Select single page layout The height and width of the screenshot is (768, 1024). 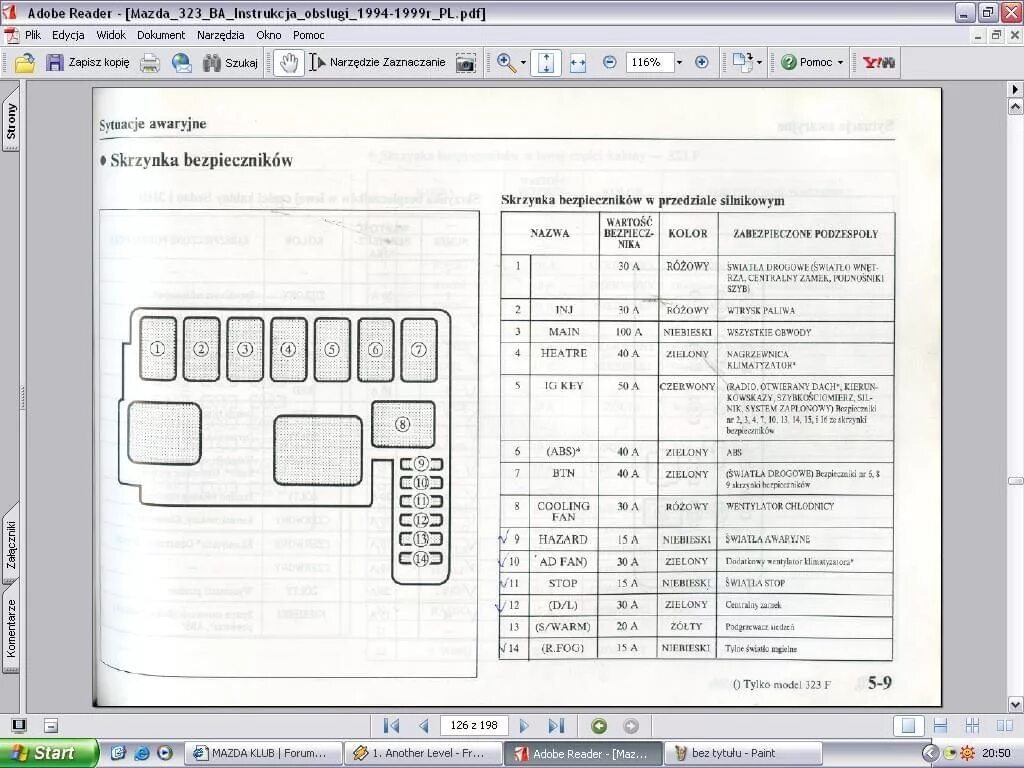[x=908, y=726]
